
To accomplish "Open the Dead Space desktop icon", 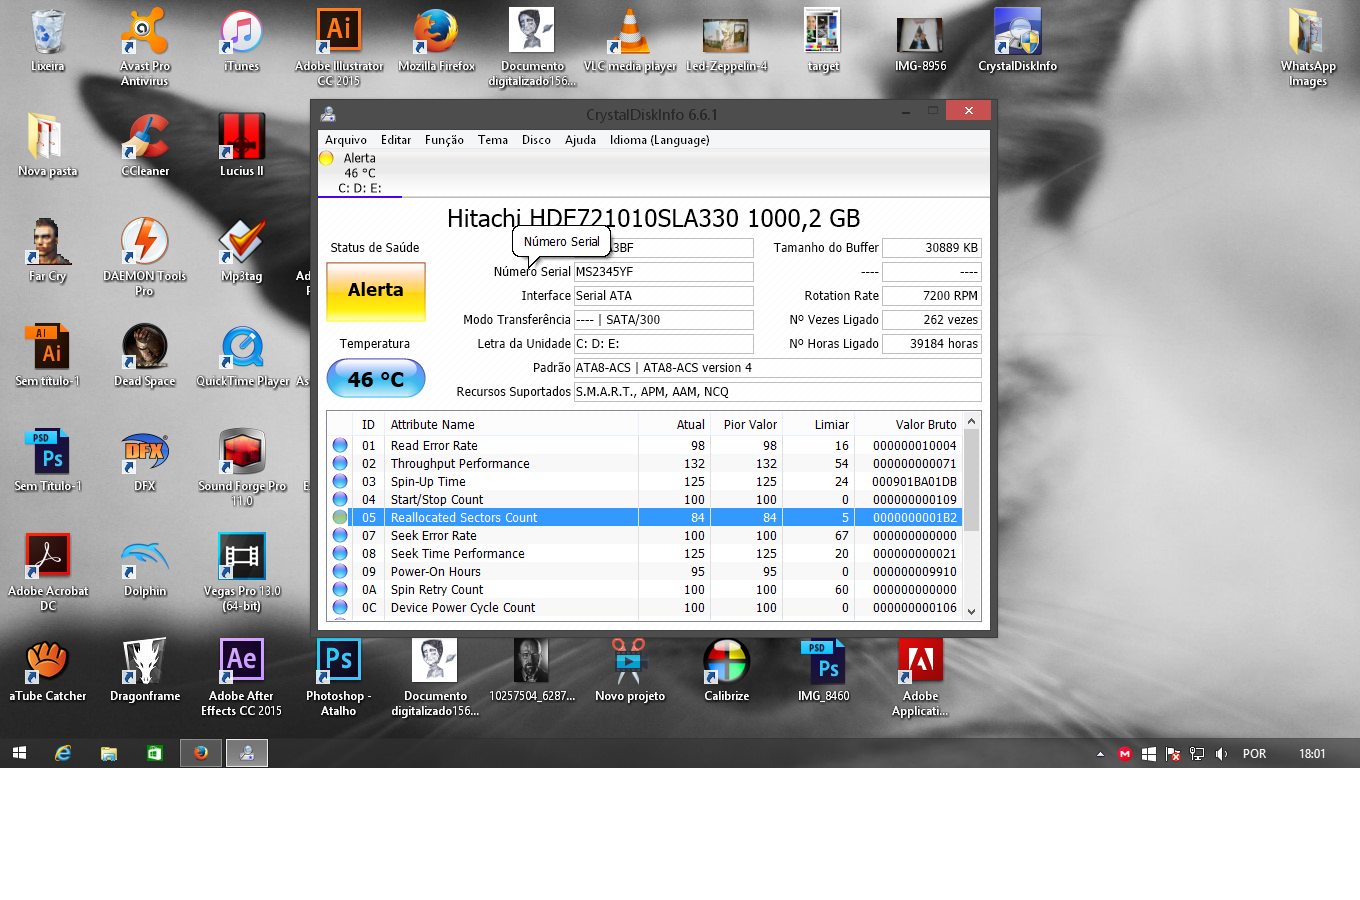I will [145, 356].
